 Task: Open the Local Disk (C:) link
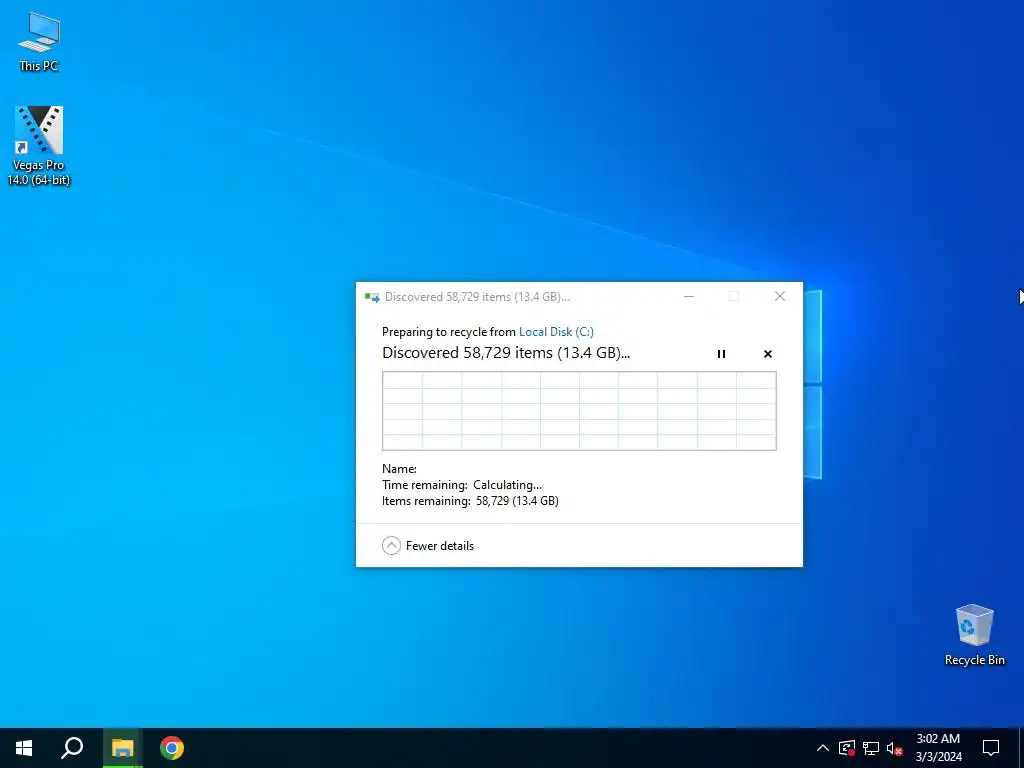(x=556, y=332)
